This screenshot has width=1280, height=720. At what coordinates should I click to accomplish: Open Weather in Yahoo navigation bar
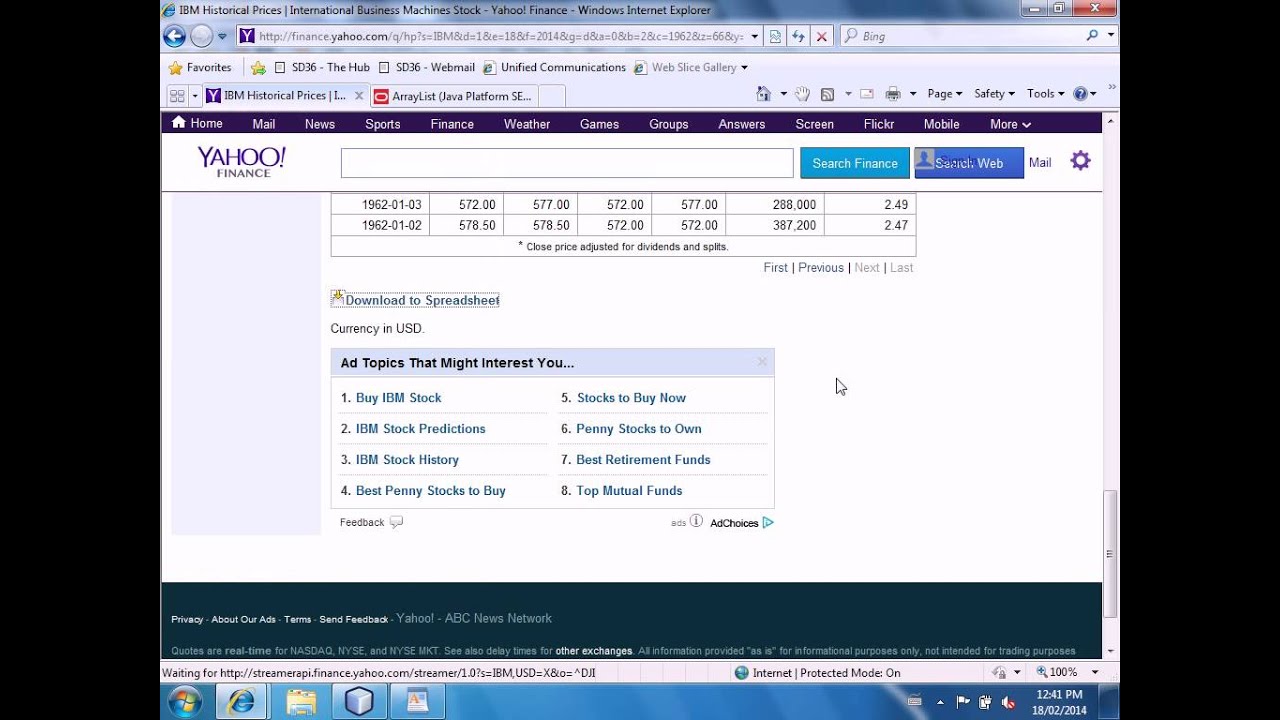click(x=527, y=124)
